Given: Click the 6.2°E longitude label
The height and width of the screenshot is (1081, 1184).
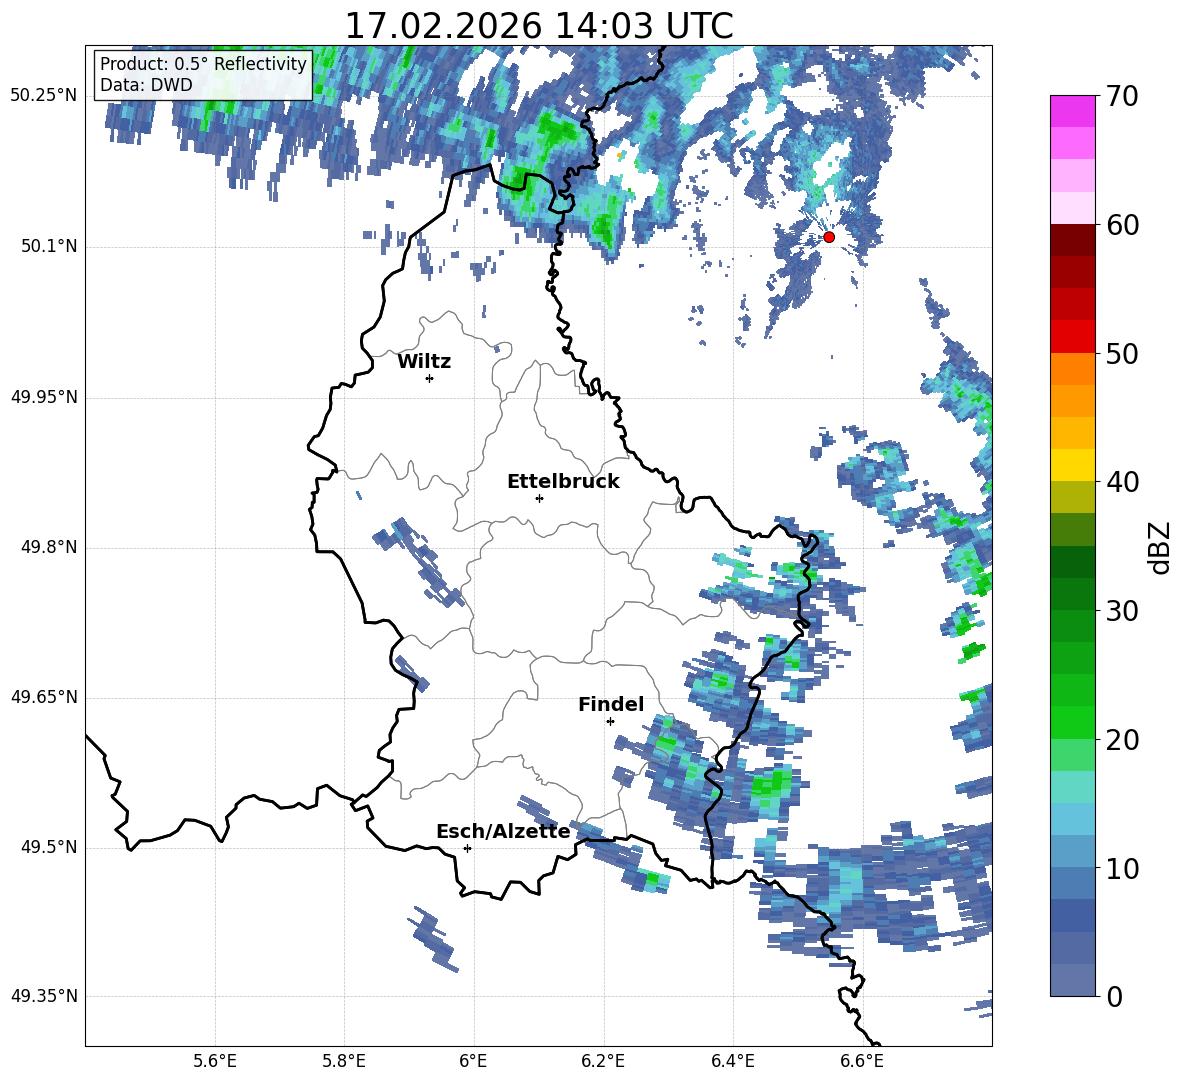Looking at the screenshot, I should (x=603, y=1061).
